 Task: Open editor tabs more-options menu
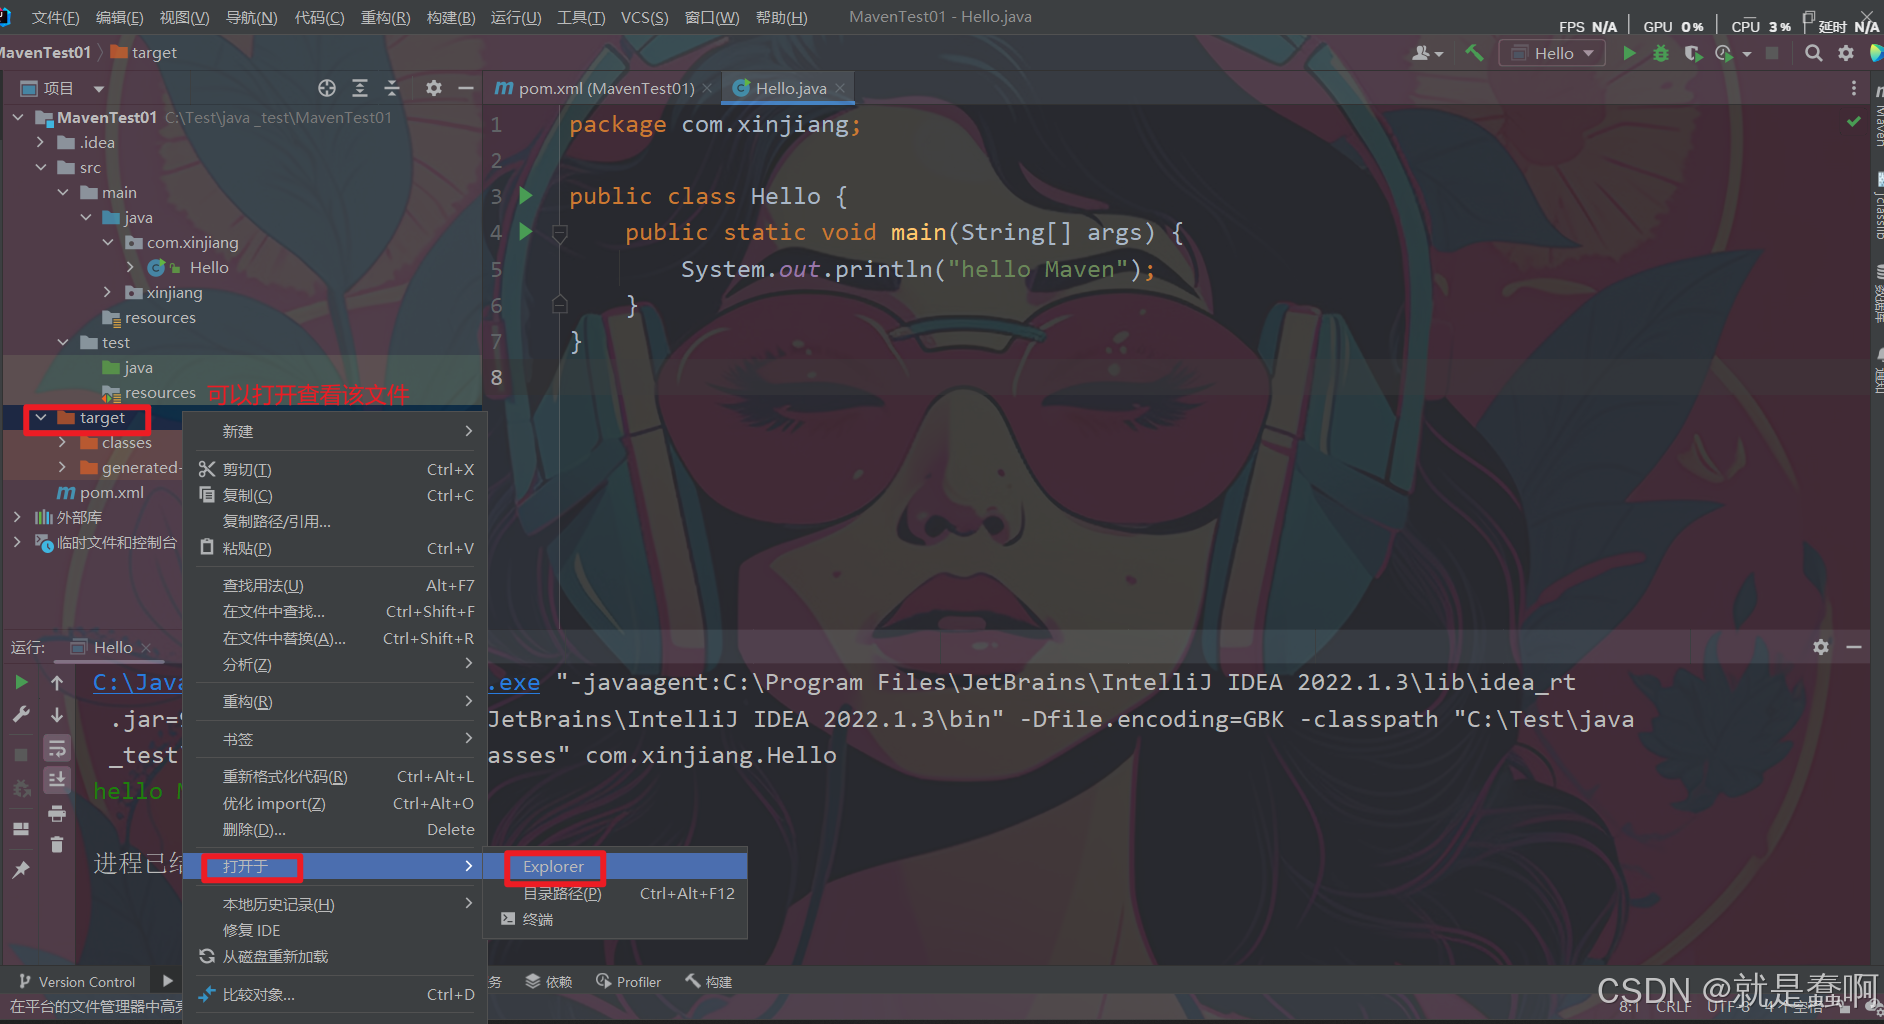click(1853, 88)
